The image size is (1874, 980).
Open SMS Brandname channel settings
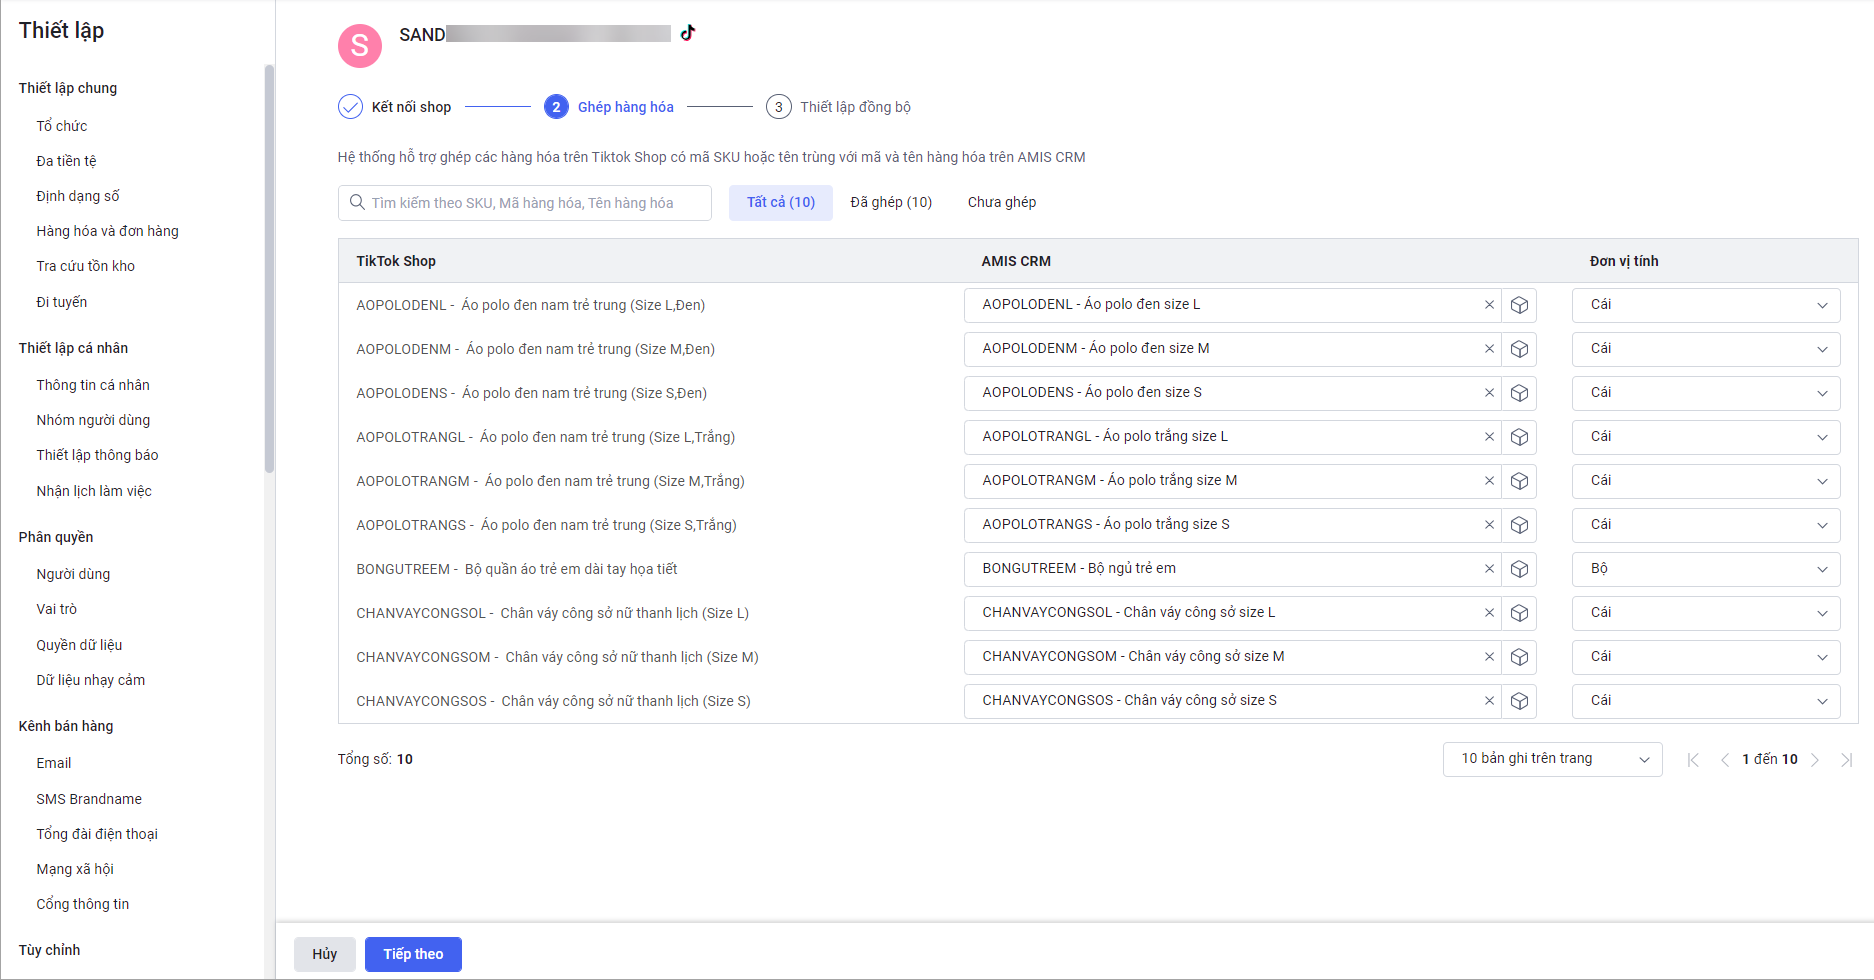89,799
